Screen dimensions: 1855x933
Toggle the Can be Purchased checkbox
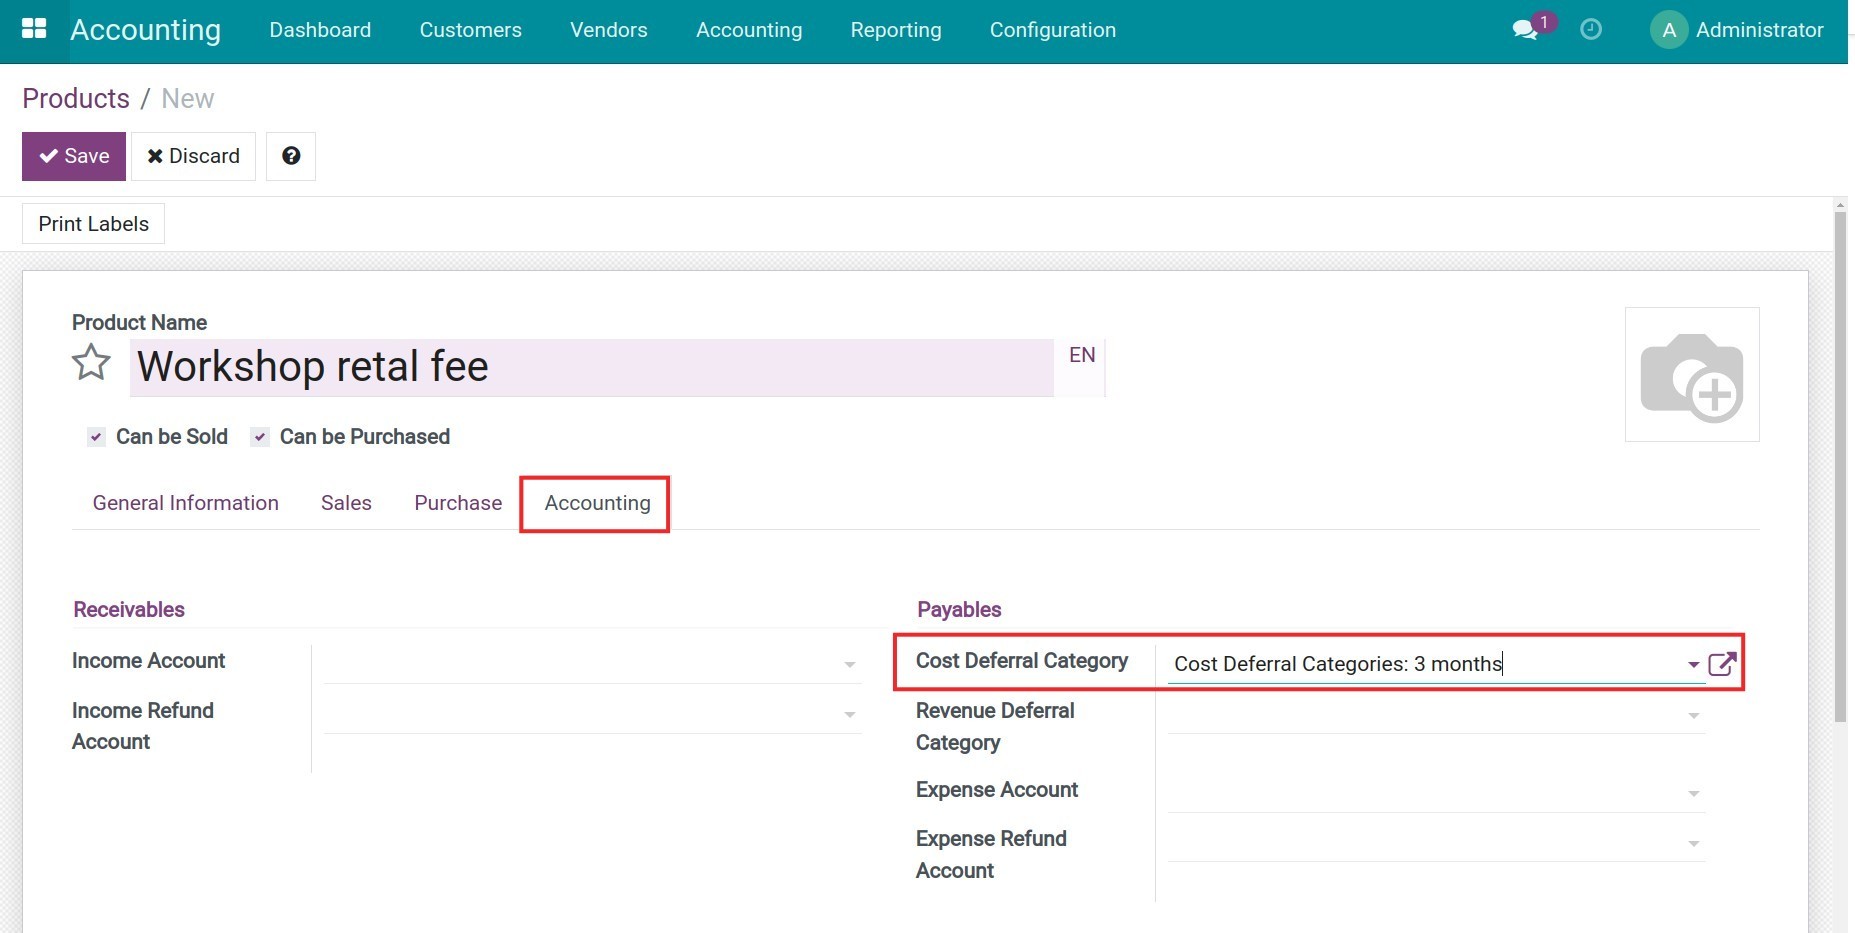[x=260, y=437]
